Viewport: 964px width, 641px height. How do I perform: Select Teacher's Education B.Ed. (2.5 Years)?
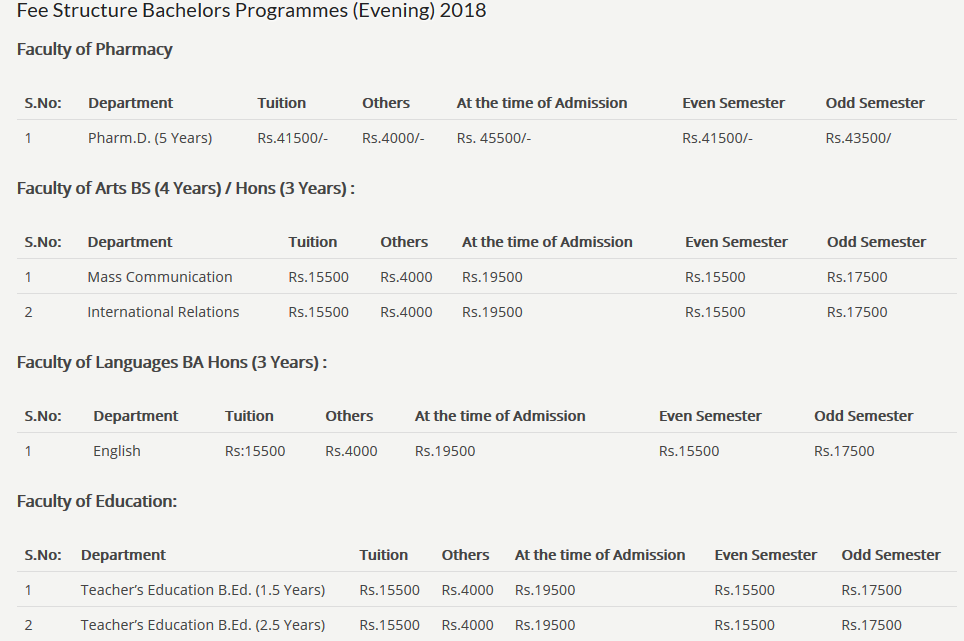click(203, 625)
